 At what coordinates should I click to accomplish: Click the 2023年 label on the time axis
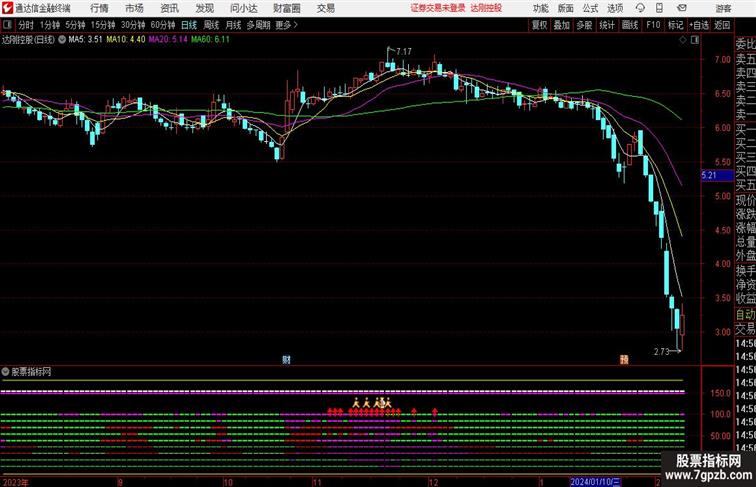coord(15,482)
